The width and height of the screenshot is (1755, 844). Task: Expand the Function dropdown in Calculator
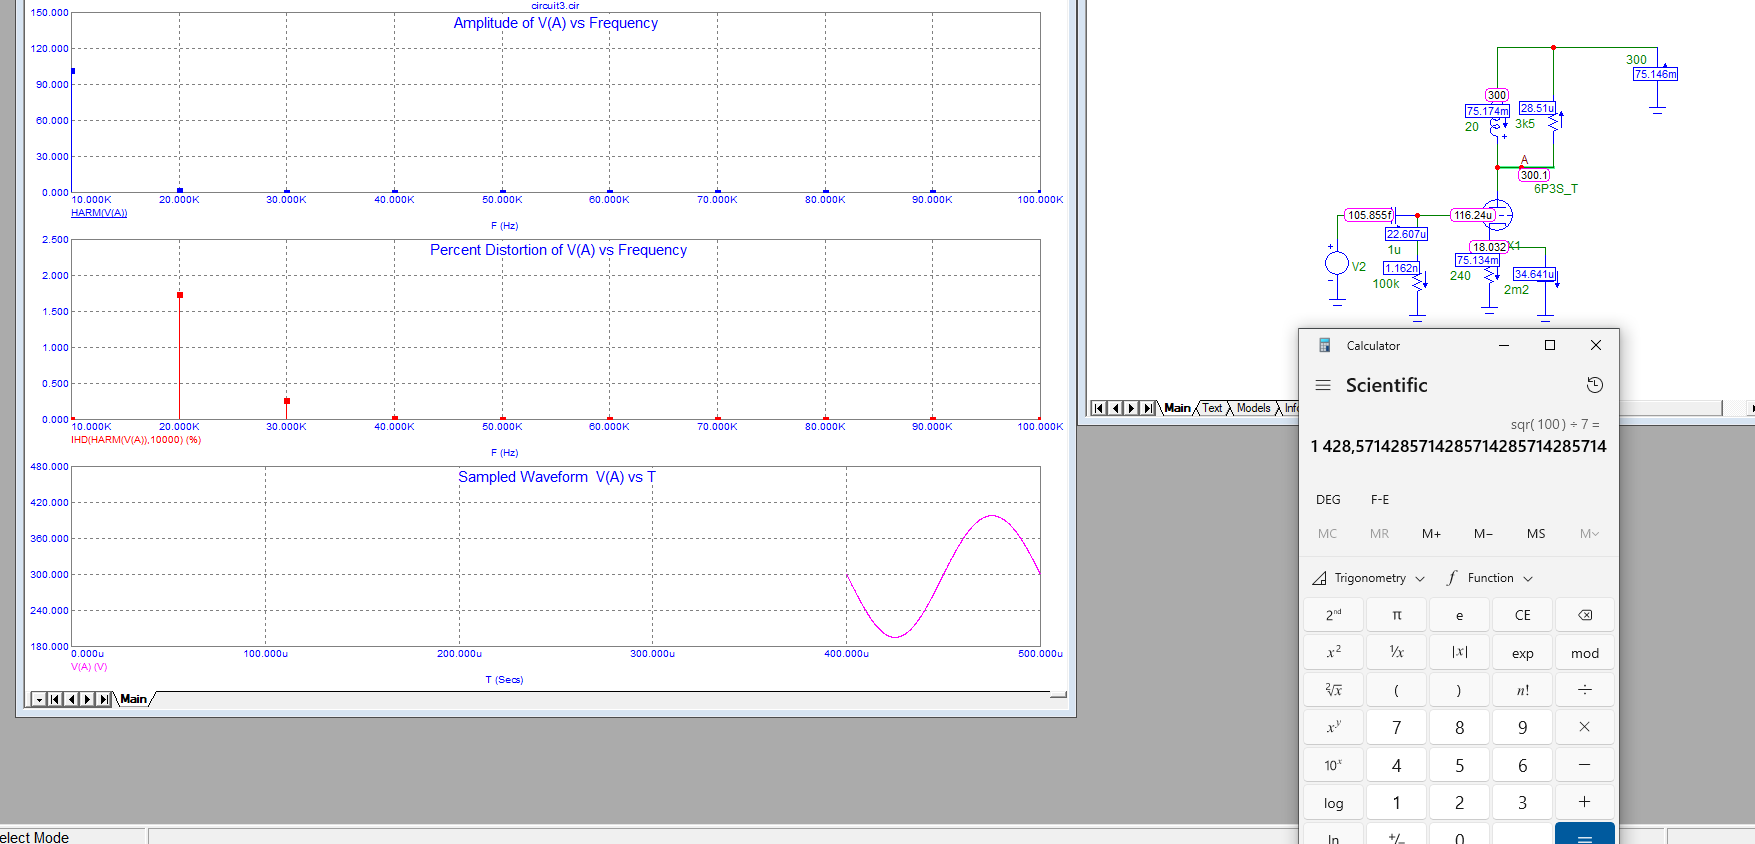coord(1490,578)
